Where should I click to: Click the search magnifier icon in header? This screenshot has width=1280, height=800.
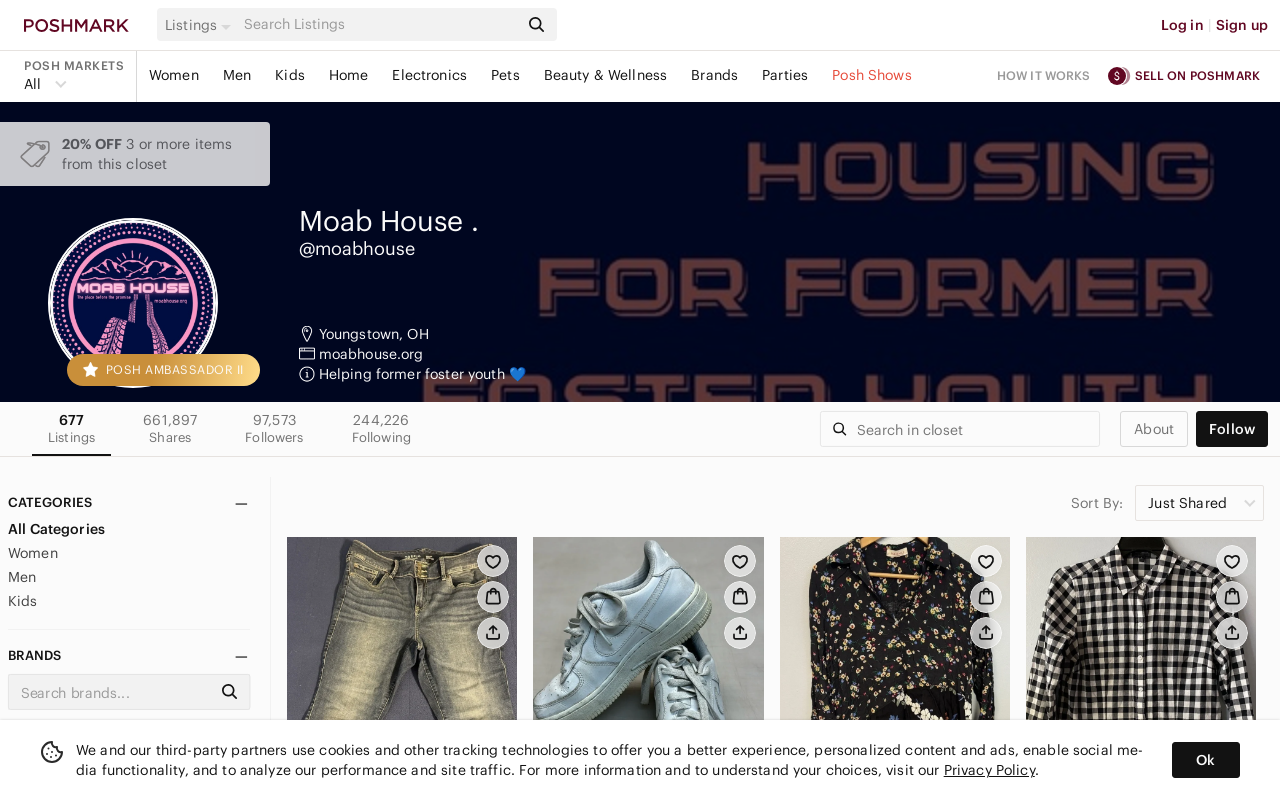tap(537, 25)
